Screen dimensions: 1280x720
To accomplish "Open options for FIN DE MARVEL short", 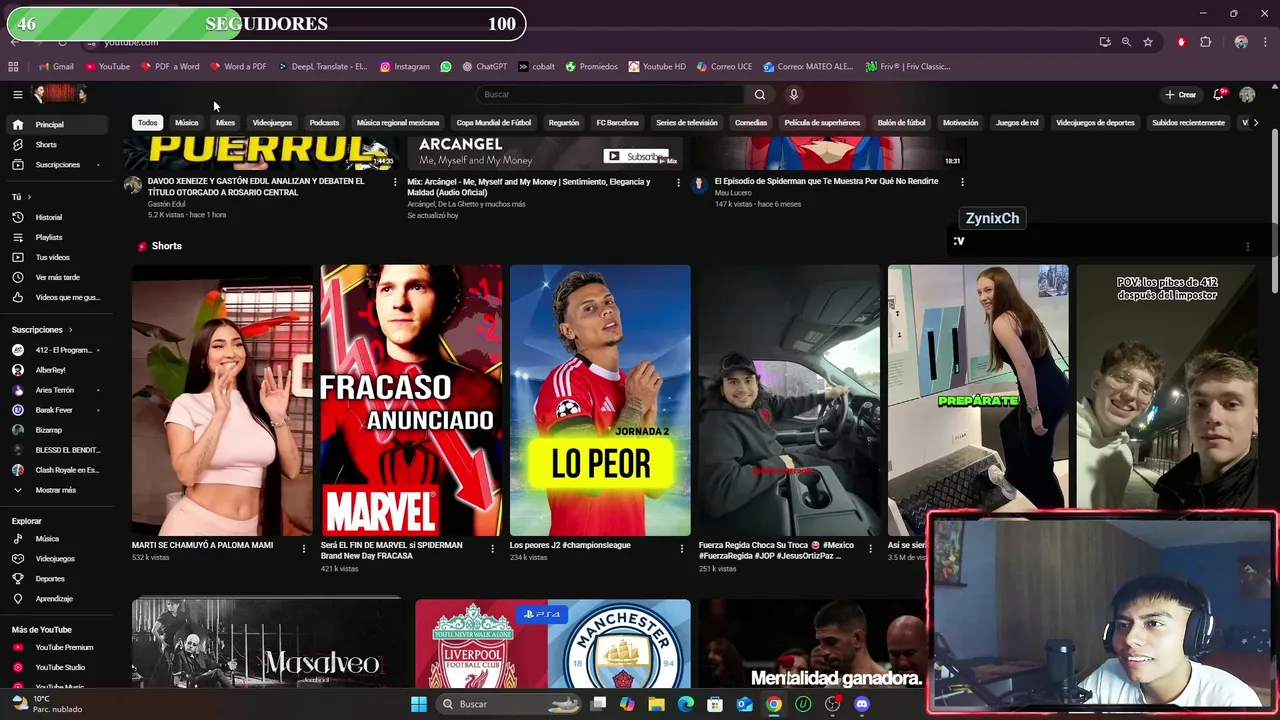I will [492, 548].
